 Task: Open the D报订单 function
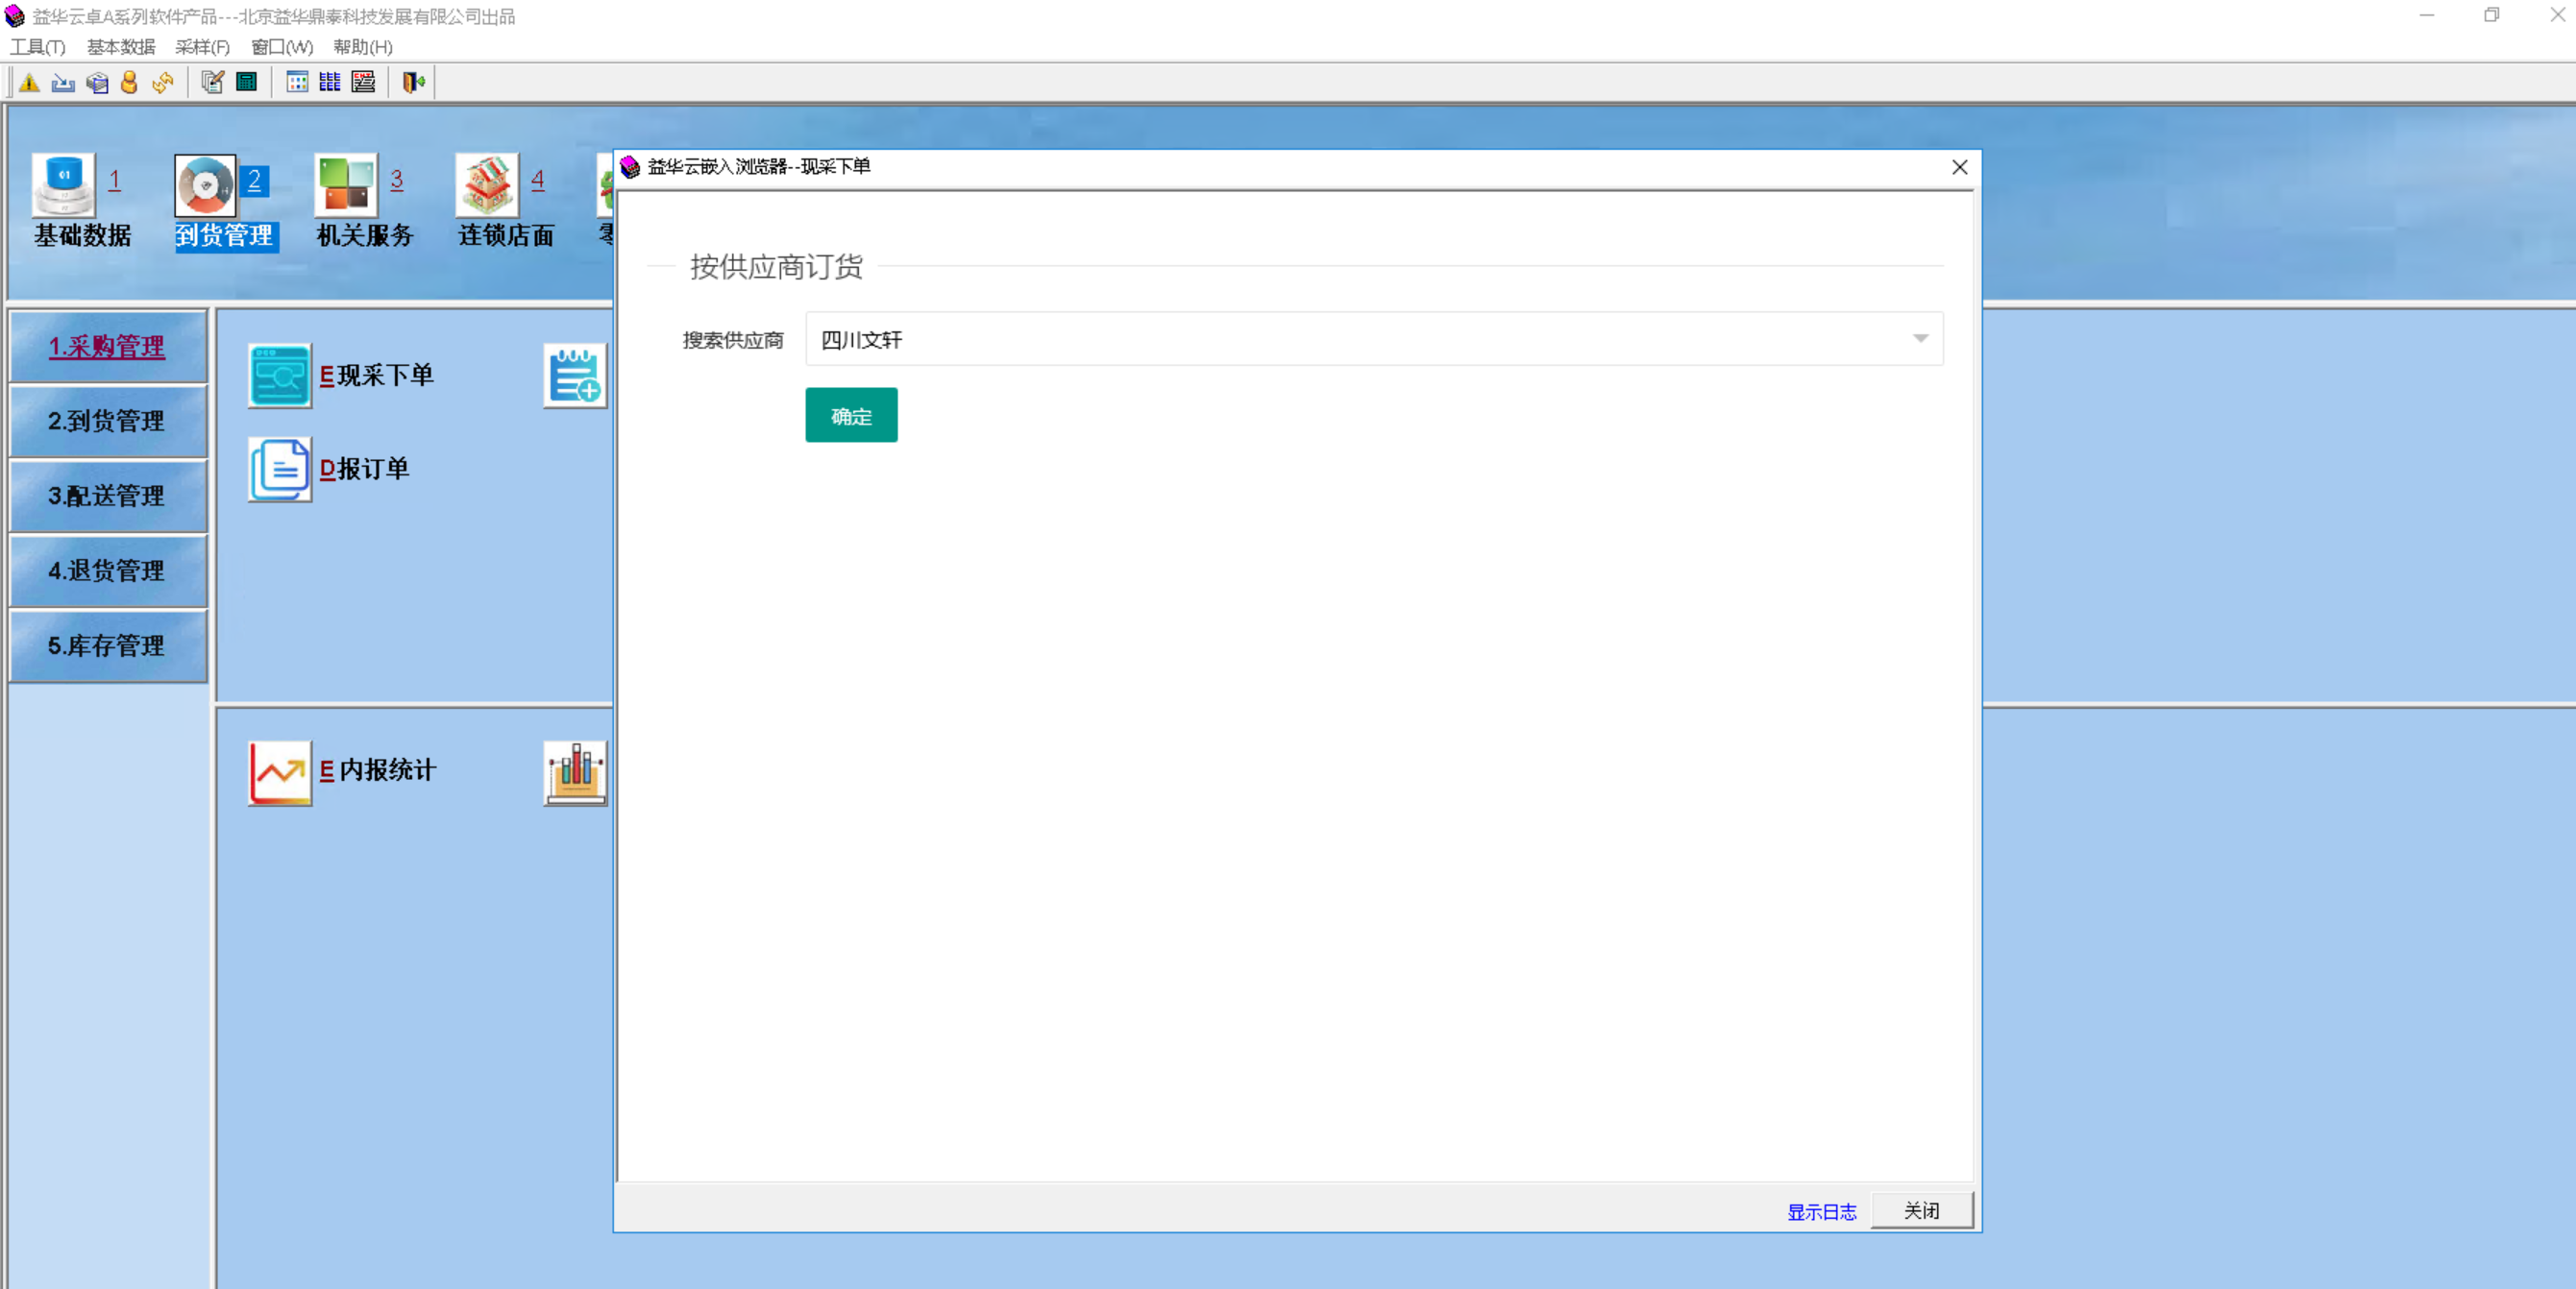click(x=280, y=469)
